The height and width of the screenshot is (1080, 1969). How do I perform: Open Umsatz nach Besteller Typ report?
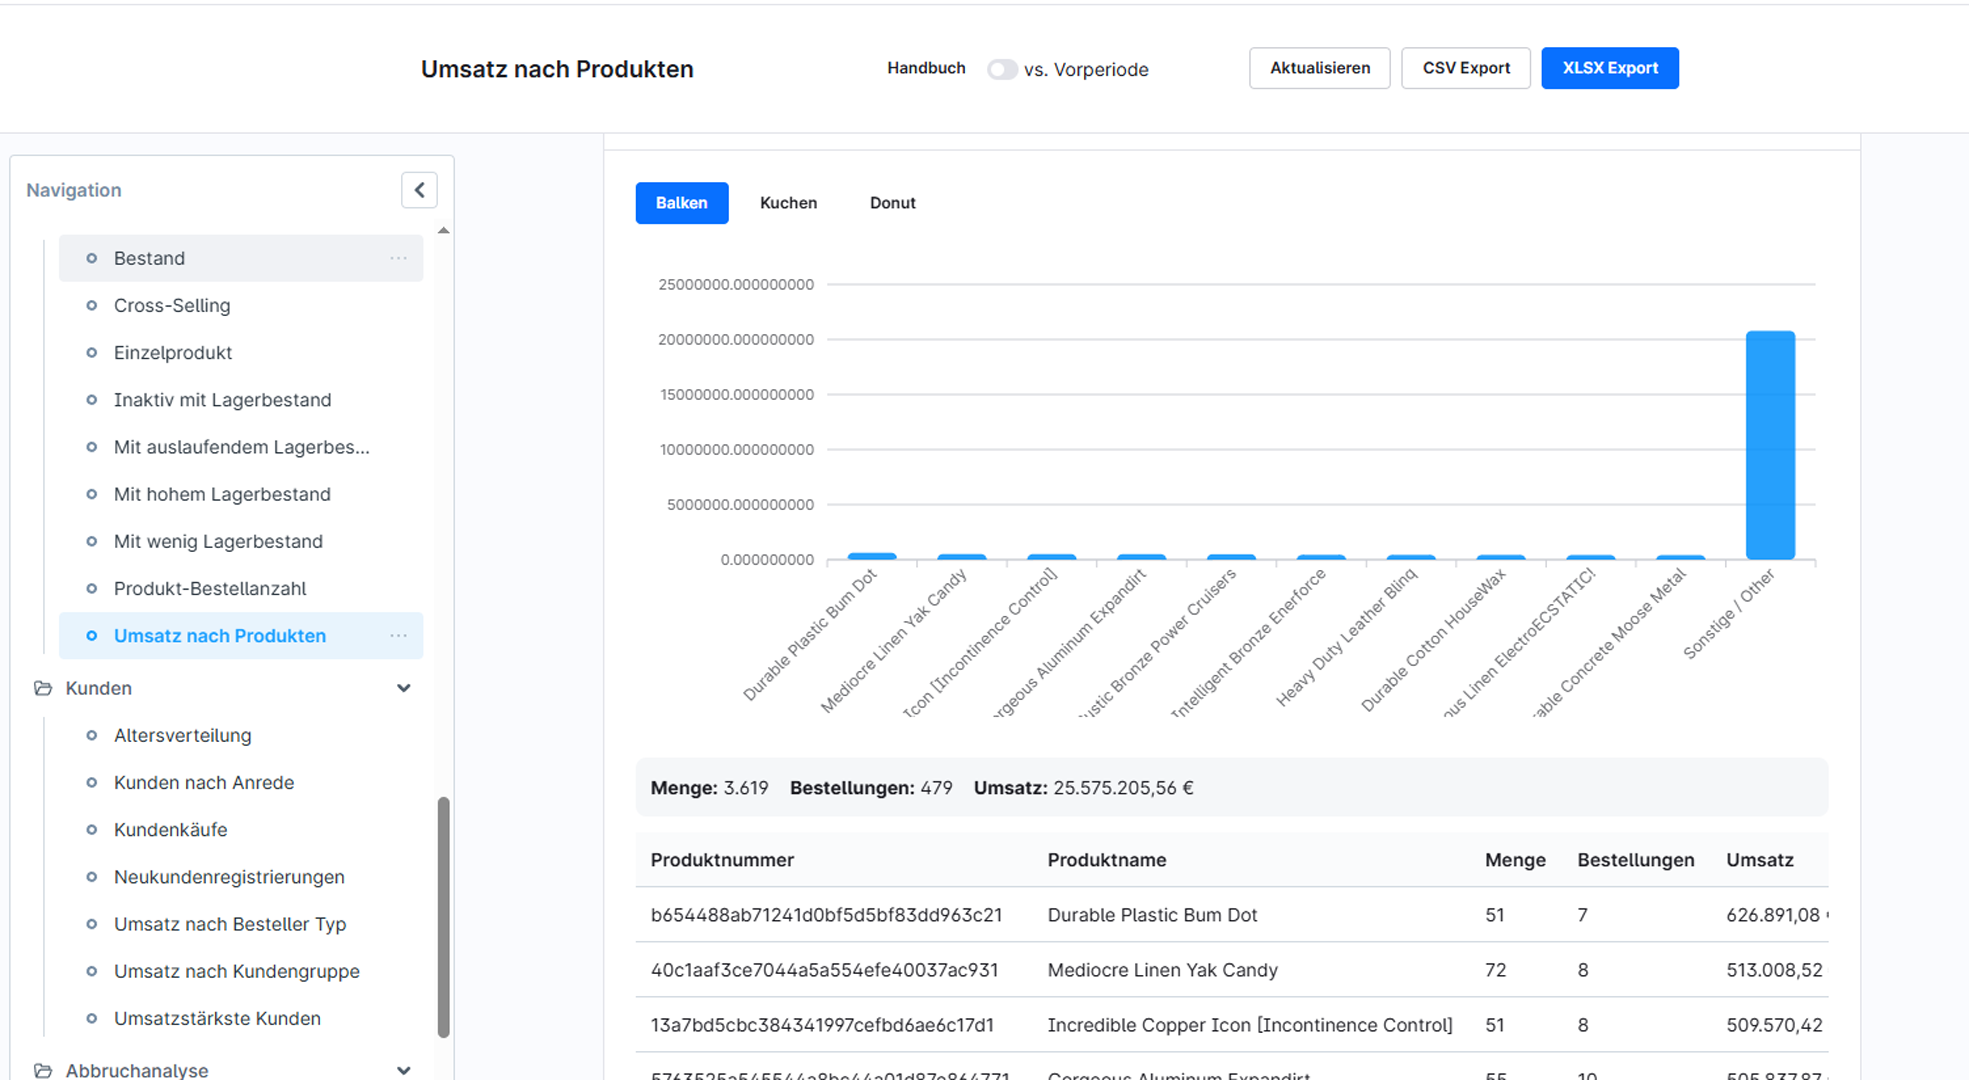coord(241,924)
